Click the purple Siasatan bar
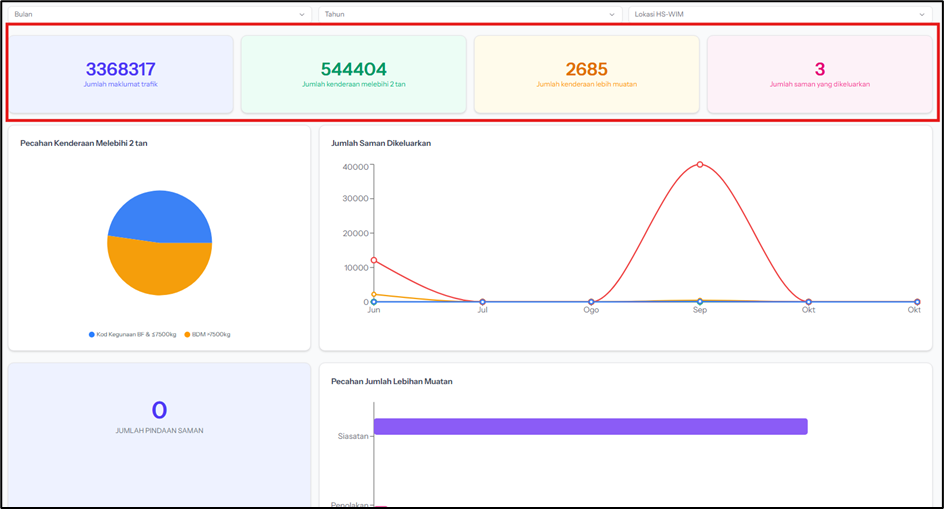 (x=590, y=427)
